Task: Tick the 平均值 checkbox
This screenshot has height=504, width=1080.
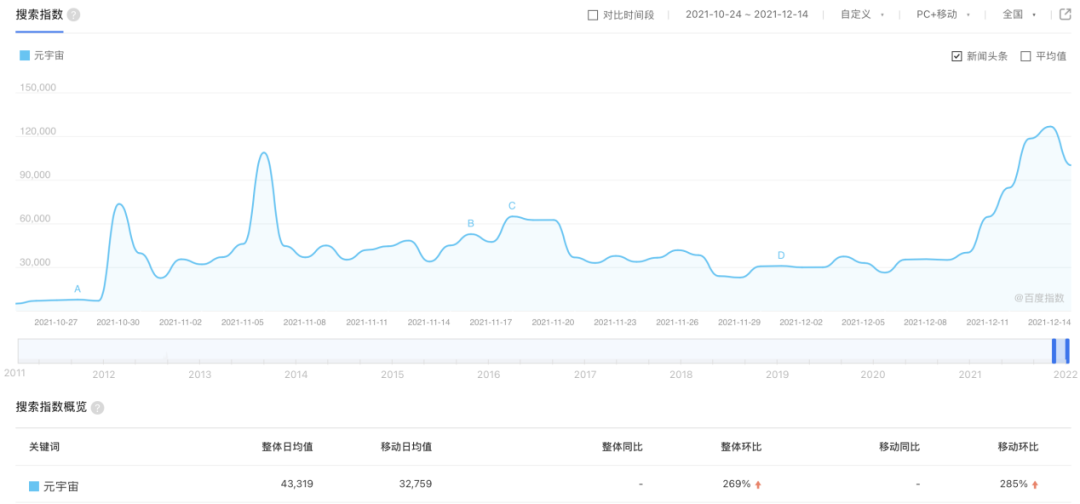Action: [x=1025, y=56]
